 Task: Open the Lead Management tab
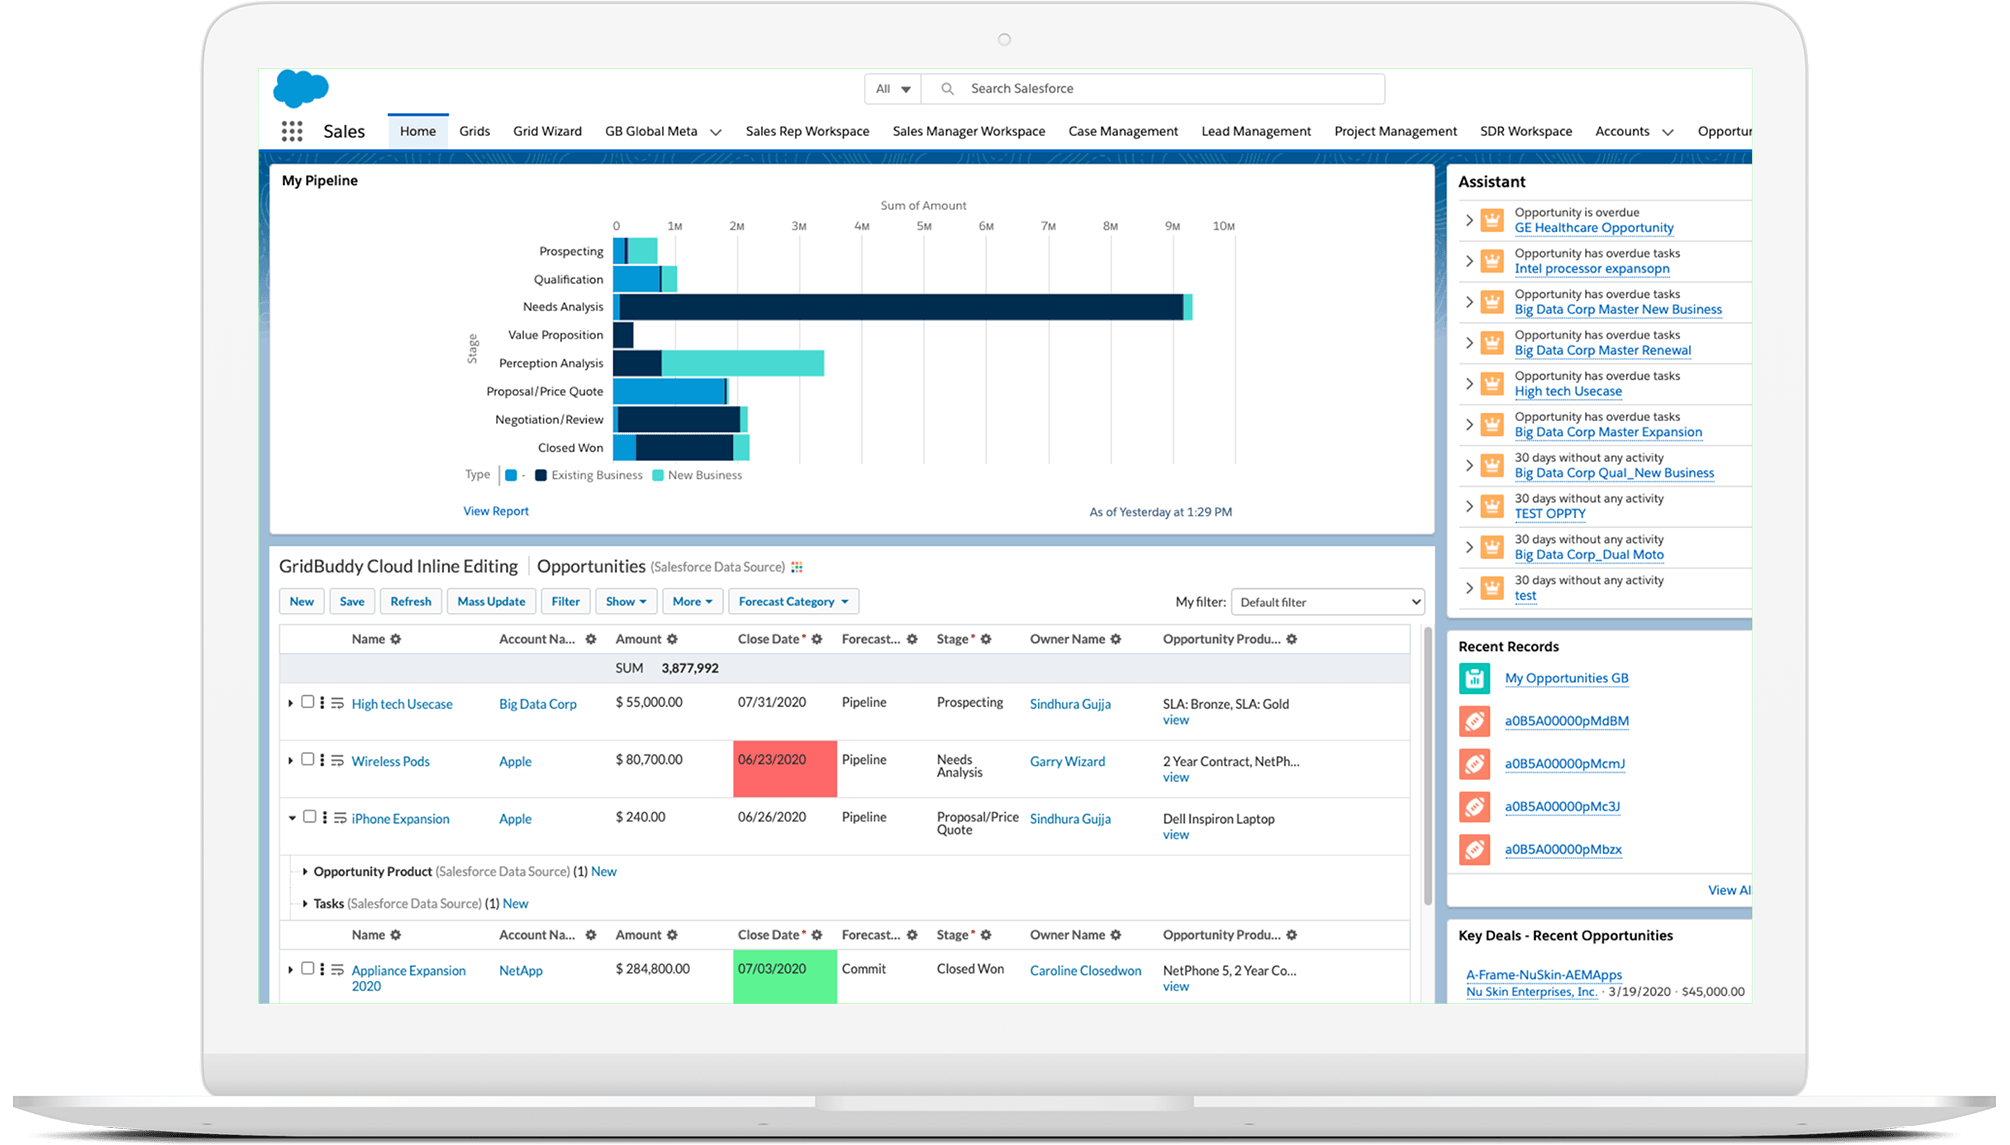tap(1256, 131)
